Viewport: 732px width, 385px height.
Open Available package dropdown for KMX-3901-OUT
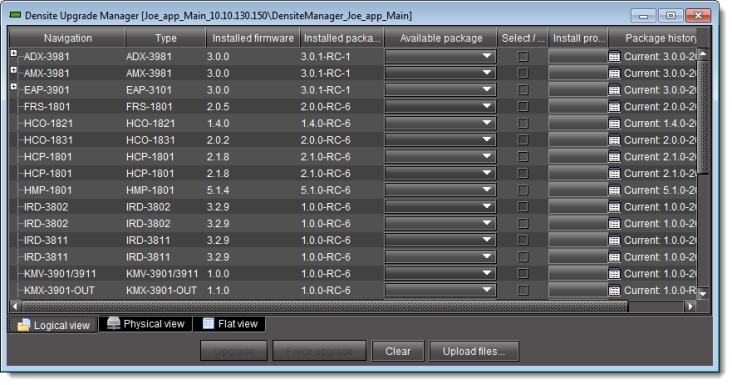[440, 291]
